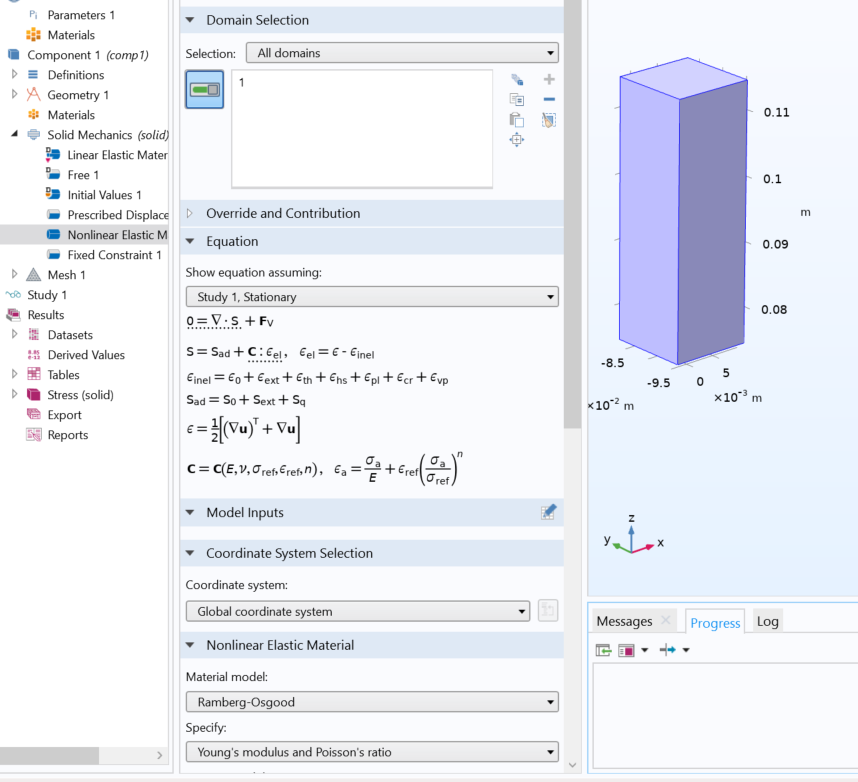Select the Nonlinear Elastic Material tree node
Screen dimensions: 858x782
(117, 235)
